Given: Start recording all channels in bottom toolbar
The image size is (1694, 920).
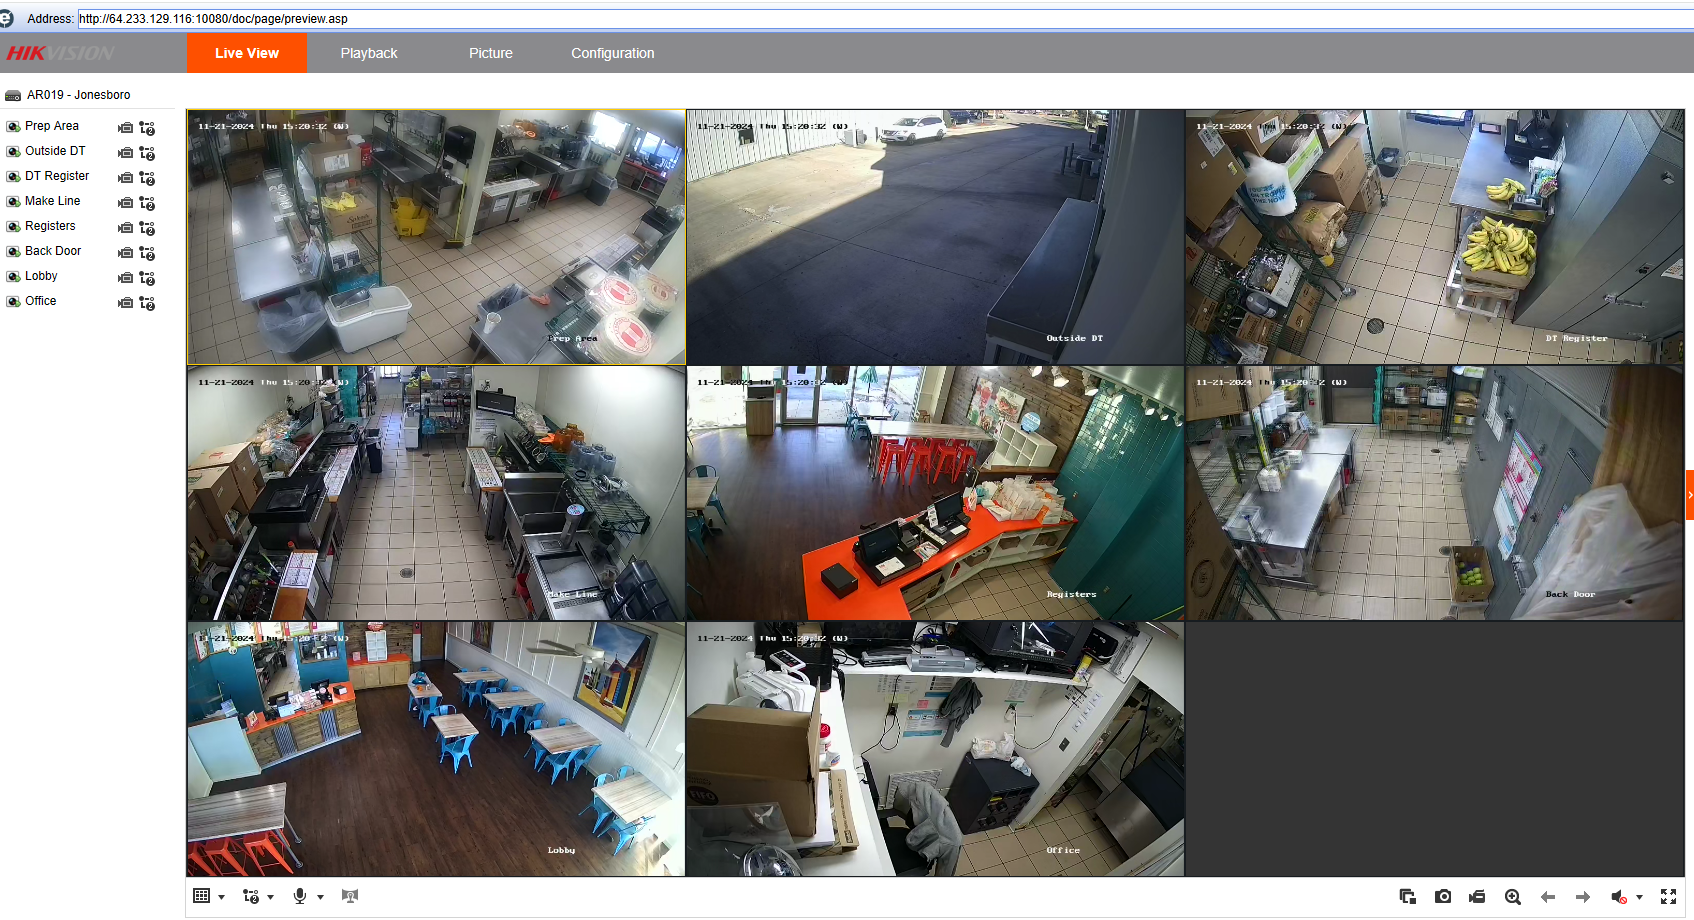Looking at the screenshot, I should tap(1477, 897).
